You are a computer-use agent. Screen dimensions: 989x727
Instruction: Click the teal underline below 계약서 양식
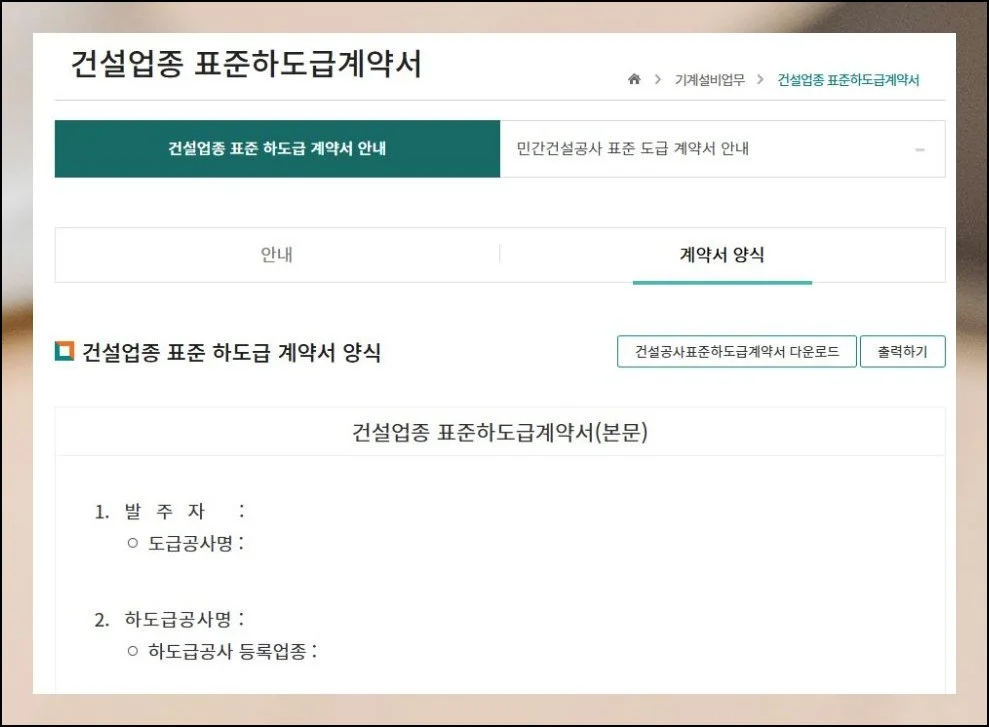point(720,284)
